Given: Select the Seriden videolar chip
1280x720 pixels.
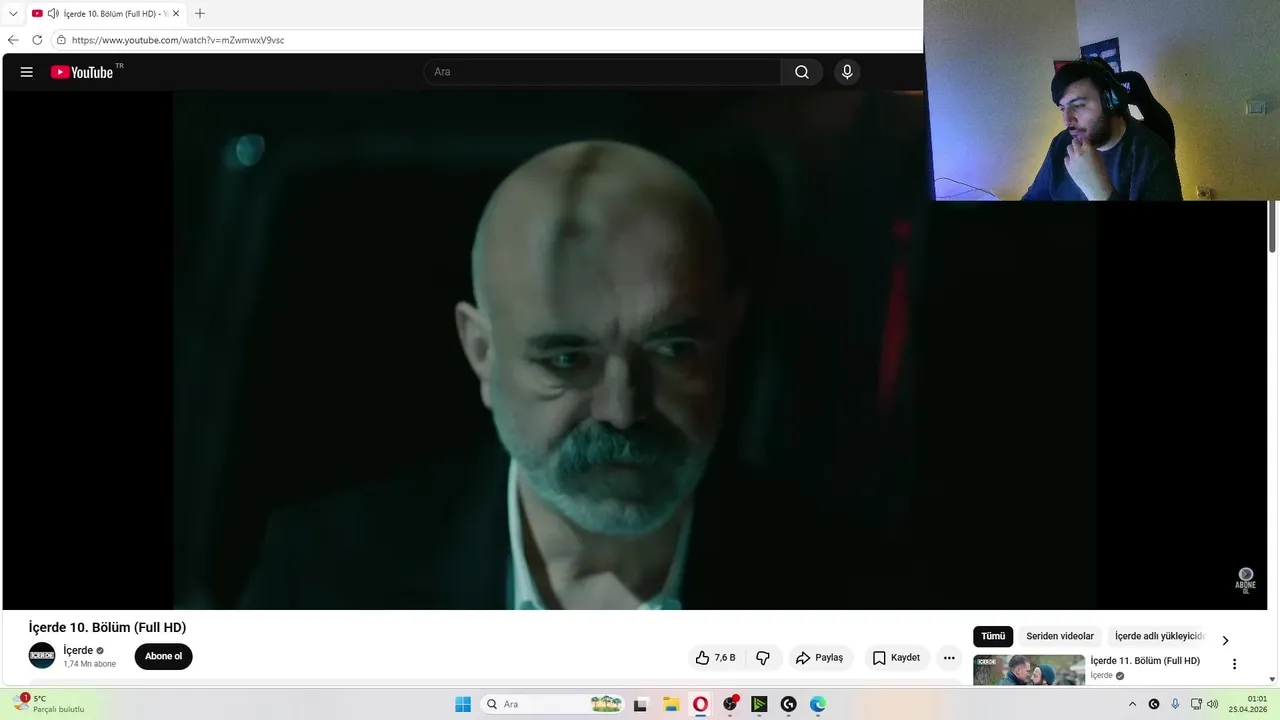Looking at the screenshot, I should tap(1060, 636).
